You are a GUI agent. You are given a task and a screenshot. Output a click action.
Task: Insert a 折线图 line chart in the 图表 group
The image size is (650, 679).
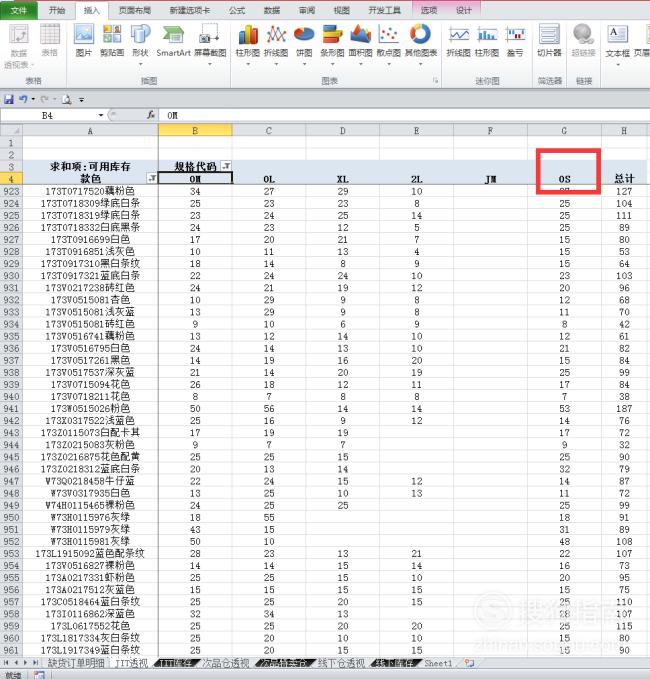point(276,43)
